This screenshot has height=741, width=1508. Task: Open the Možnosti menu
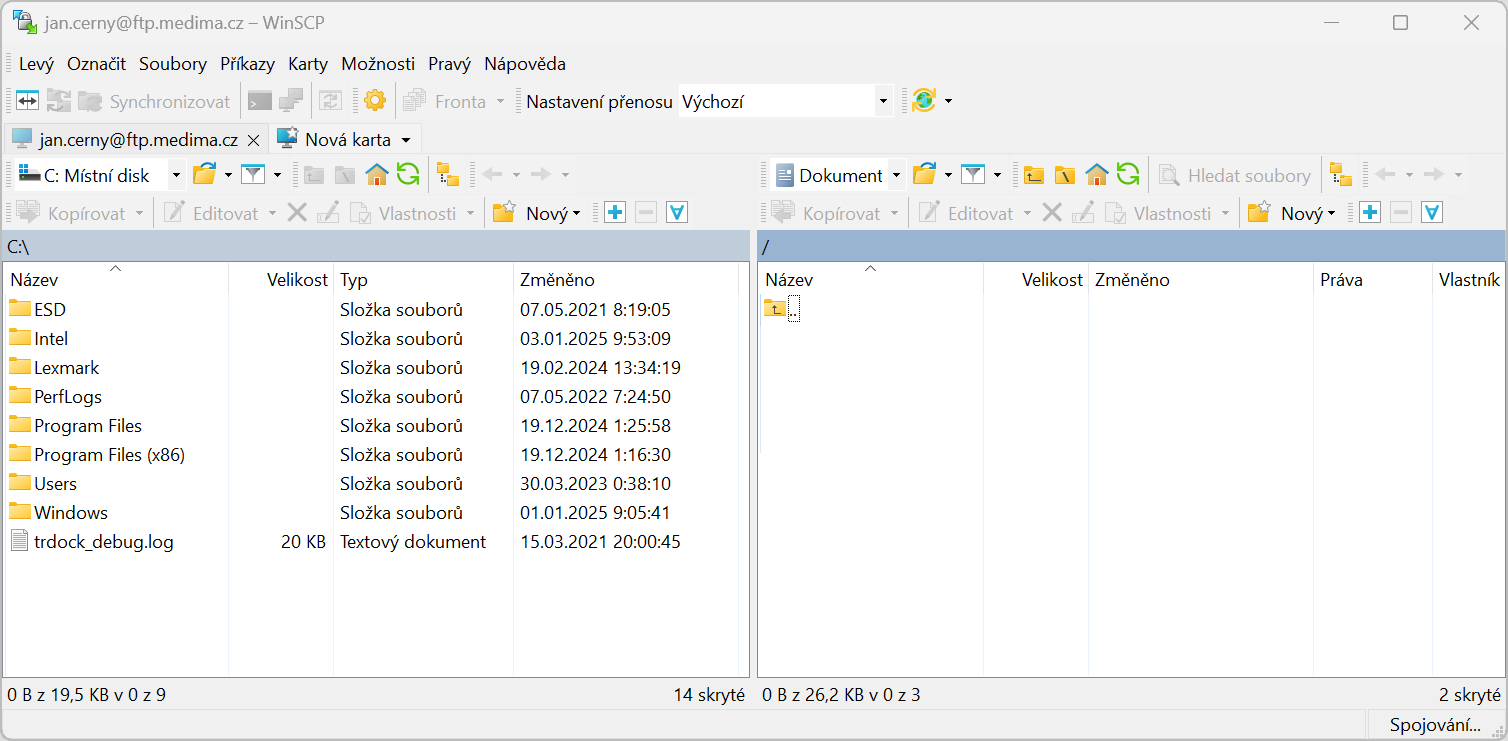click(x=378, y=64)
